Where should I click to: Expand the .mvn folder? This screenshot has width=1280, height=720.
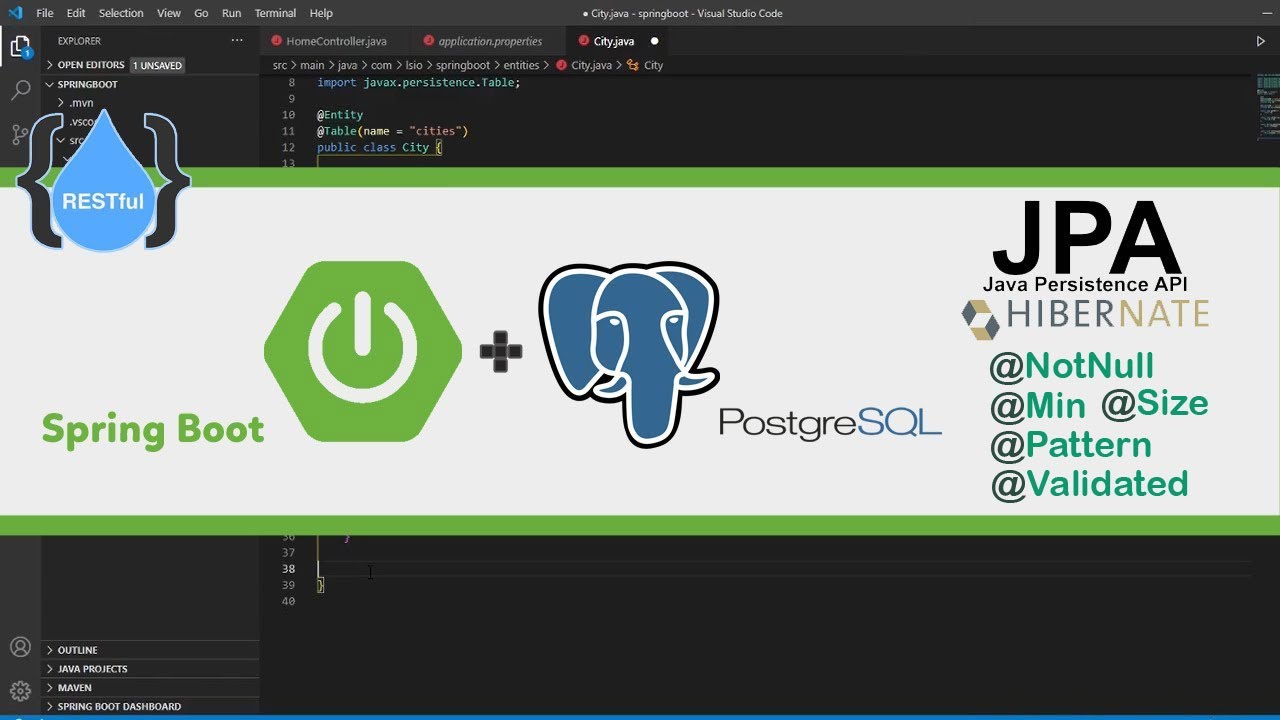(150, 103)
